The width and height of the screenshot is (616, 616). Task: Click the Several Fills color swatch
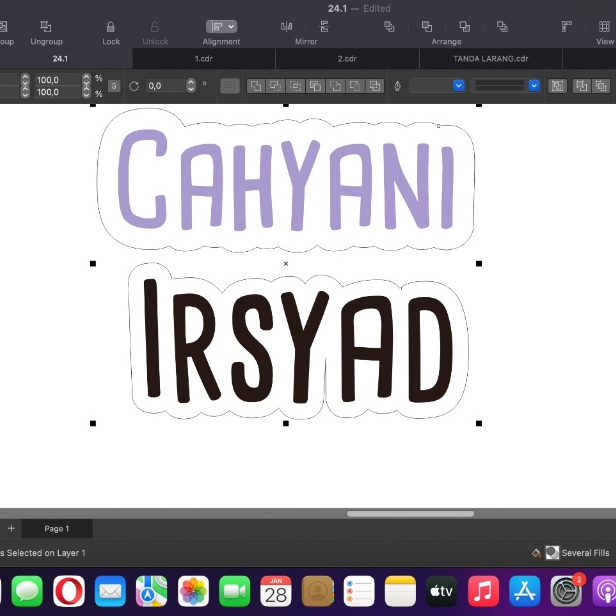coord(551,552)
